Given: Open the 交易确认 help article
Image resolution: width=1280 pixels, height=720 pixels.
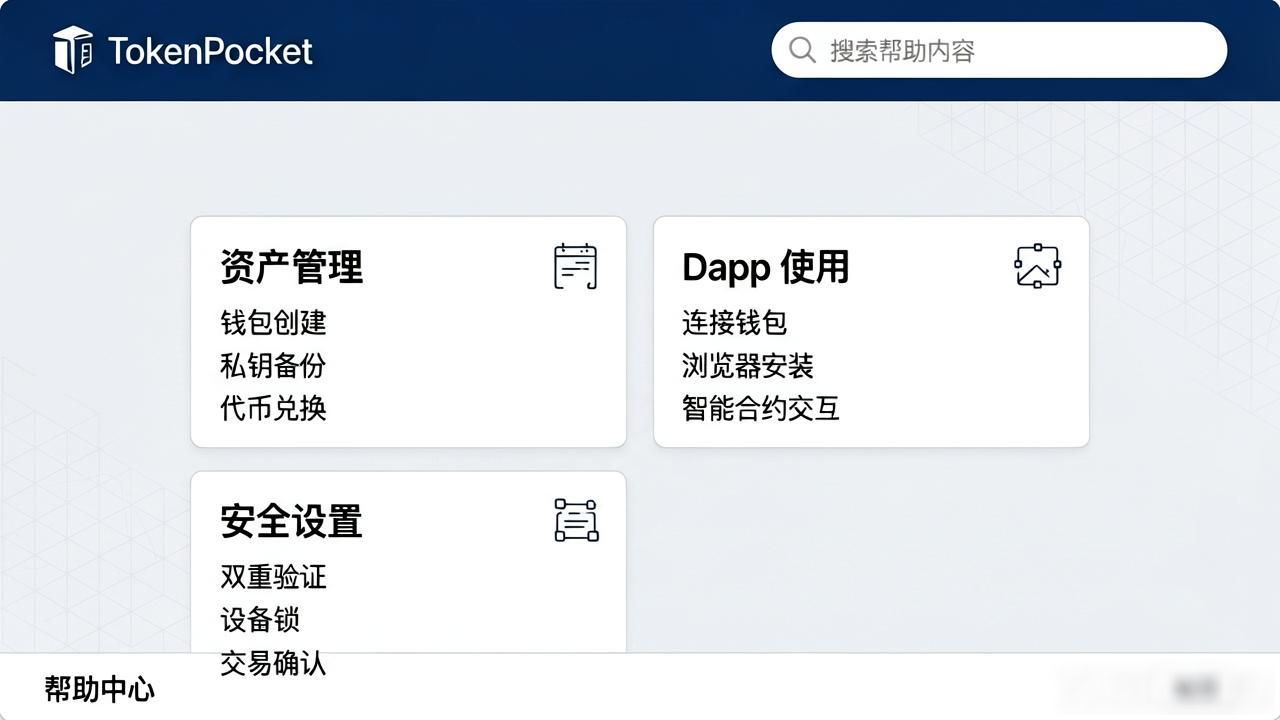Looking at the screenshot, I should point(273,664).
